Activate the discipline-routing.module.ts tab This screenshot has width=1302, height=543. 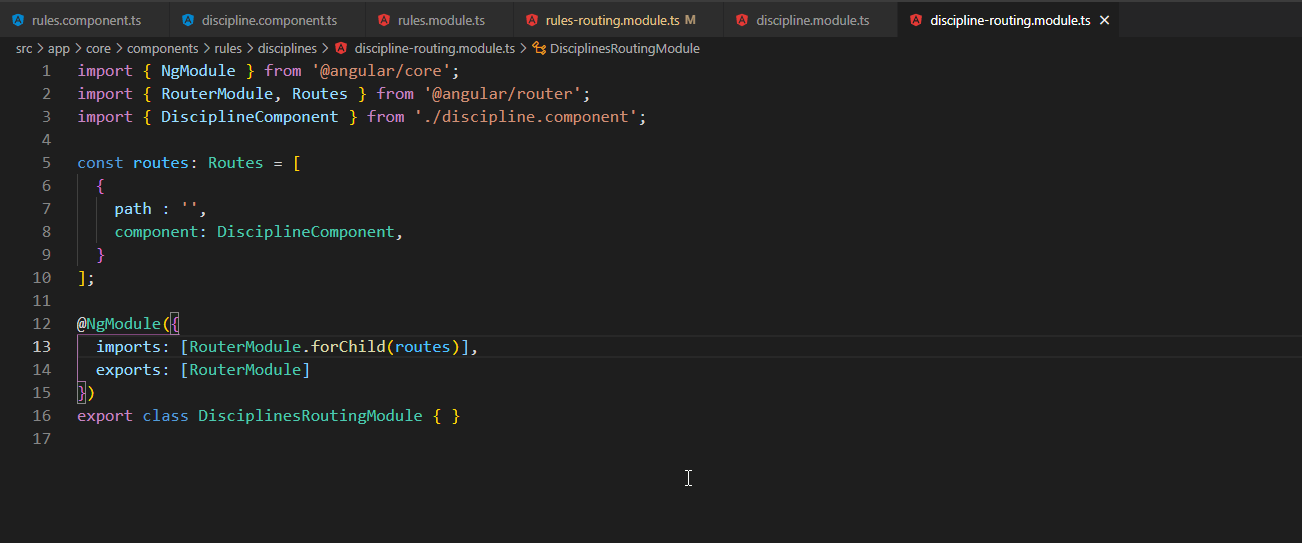pos(1010,20)
